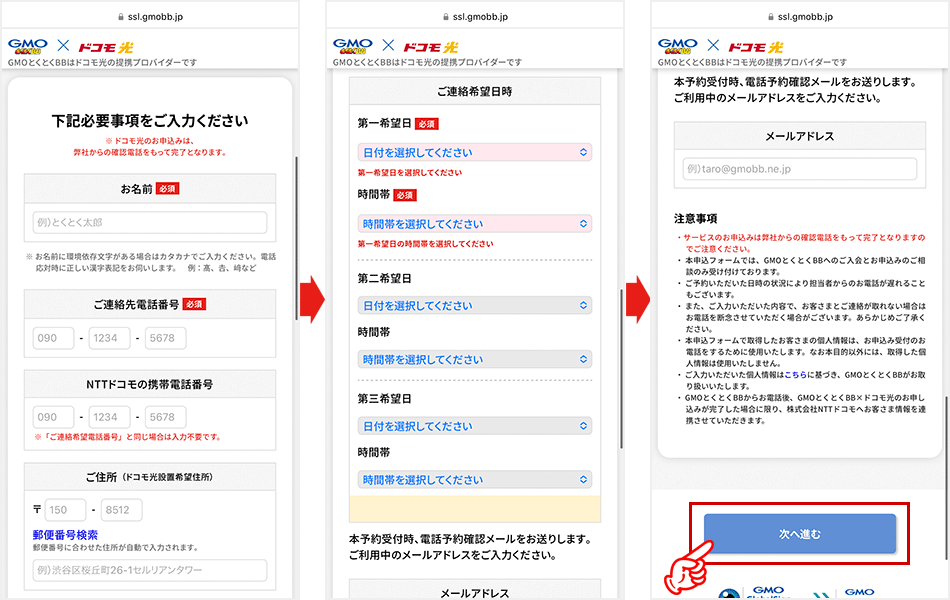Viewport: 950px width, 600px height.
Task: Click contact phone last box showing 5678
Action: click(x=165, y=338)
